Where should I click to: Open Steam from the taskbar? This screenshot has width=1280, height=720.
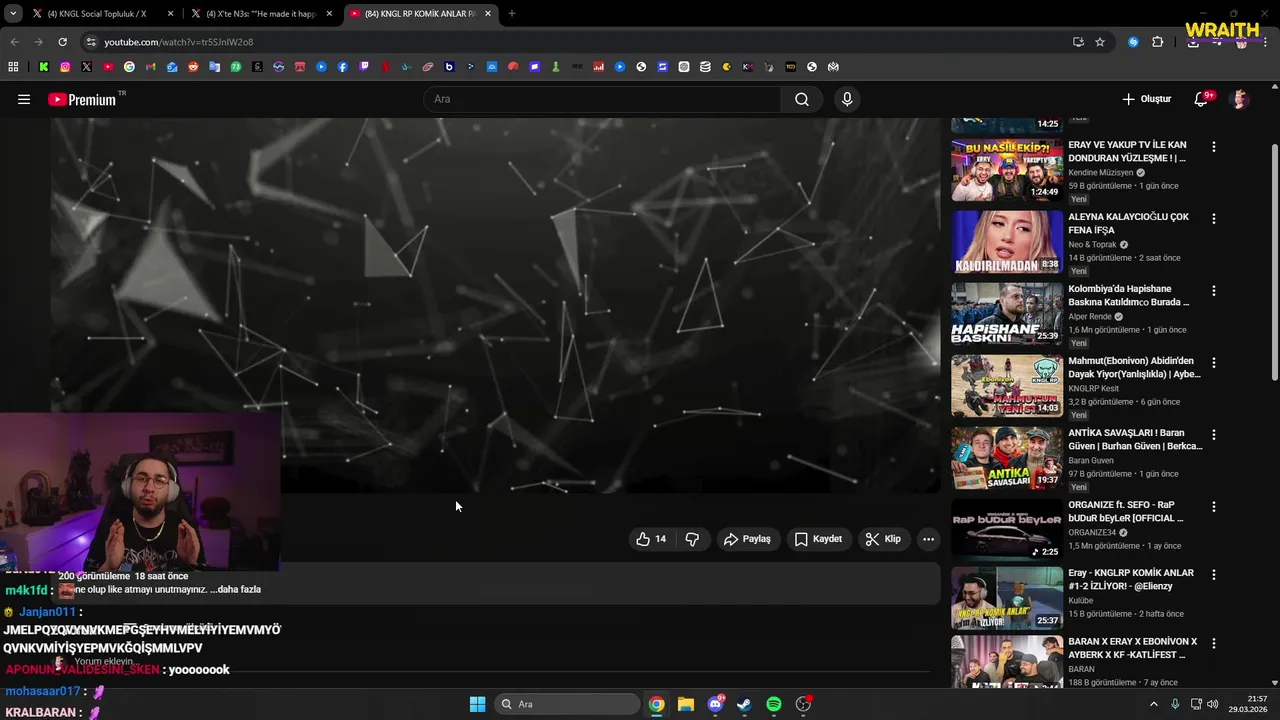click(744, 704)
